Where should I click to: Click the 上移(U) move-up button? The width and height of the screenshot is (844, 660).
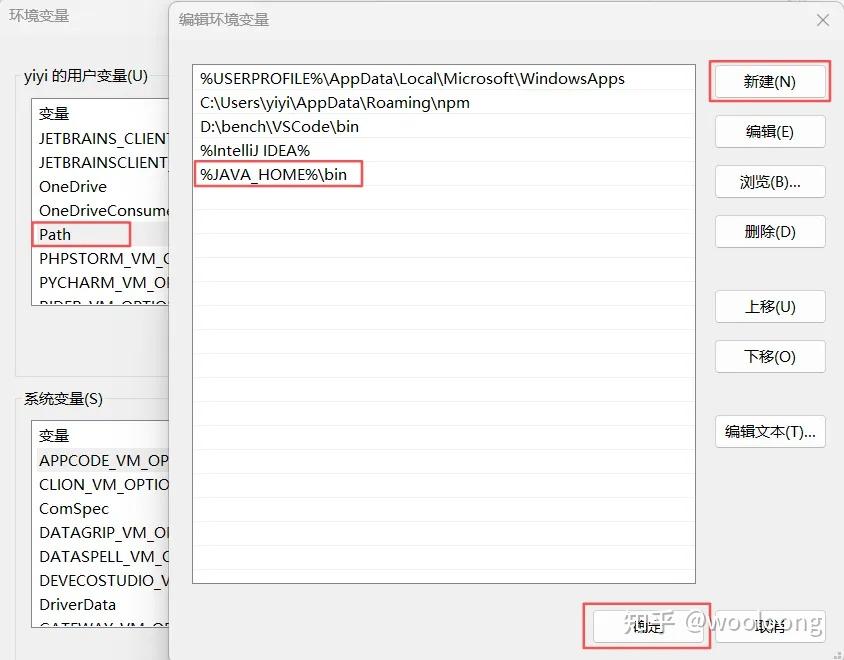tap(769, 306)
